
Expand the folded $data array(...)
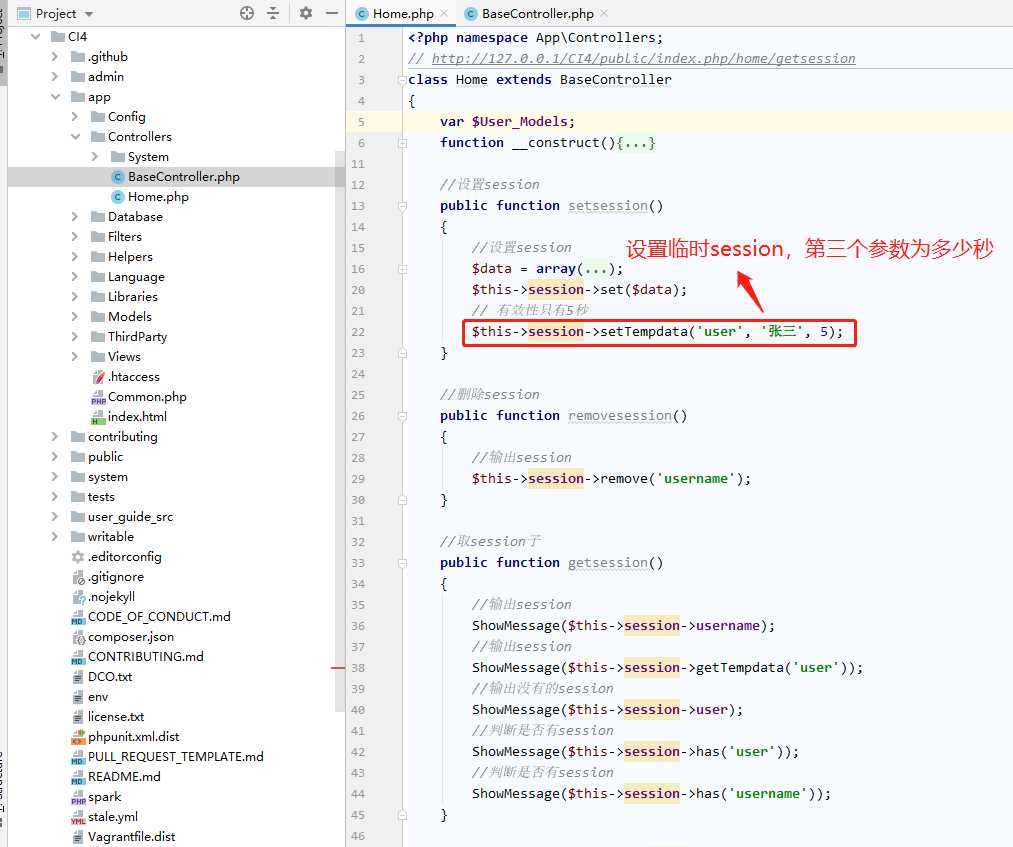pos(596,269)
